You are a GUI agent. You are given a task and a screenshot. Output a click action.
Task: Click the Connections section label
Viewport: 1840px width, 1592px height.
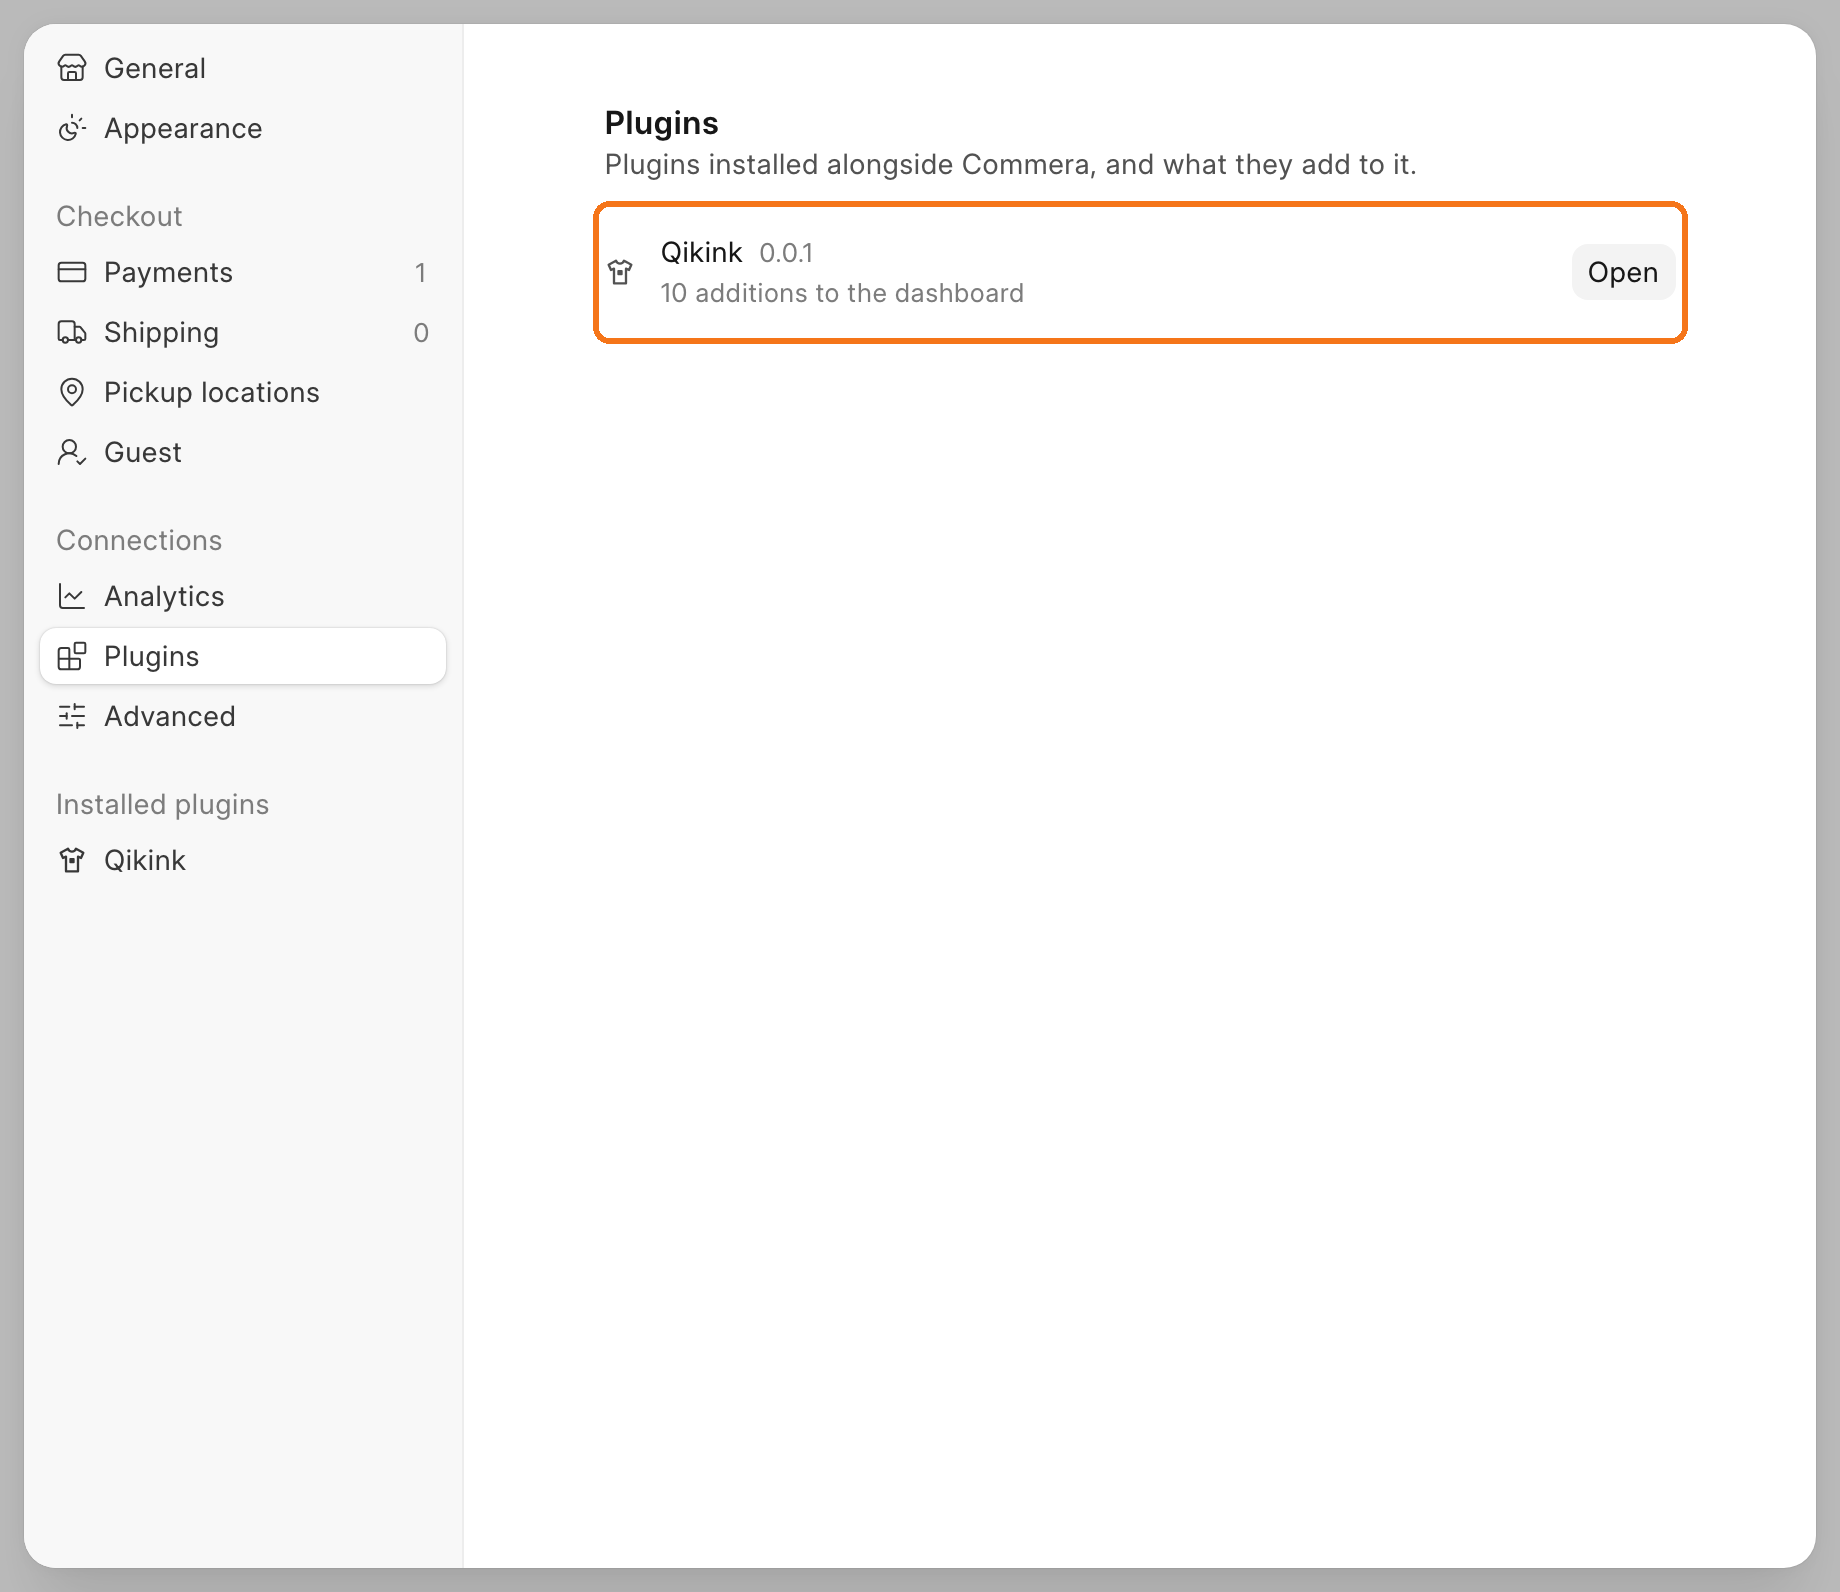[139, 540]
